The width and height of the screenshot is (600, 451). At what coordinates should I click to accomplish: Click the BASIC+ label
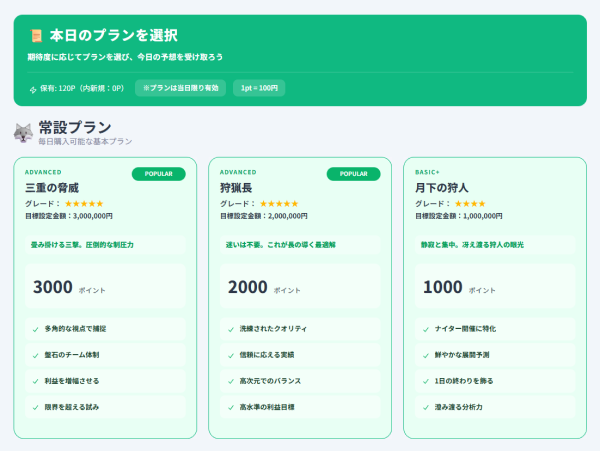427,172
